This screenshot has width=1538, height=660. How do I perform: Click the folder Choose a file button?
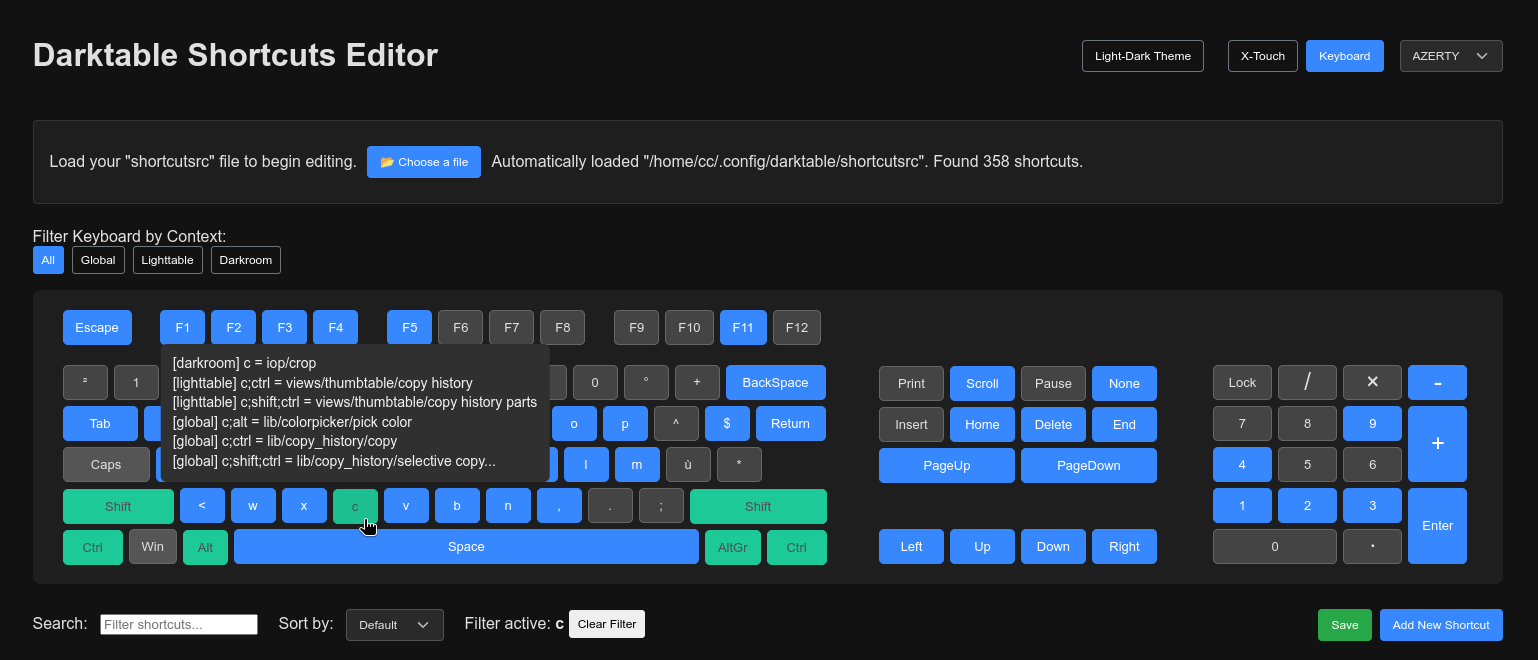pos(423,162)
